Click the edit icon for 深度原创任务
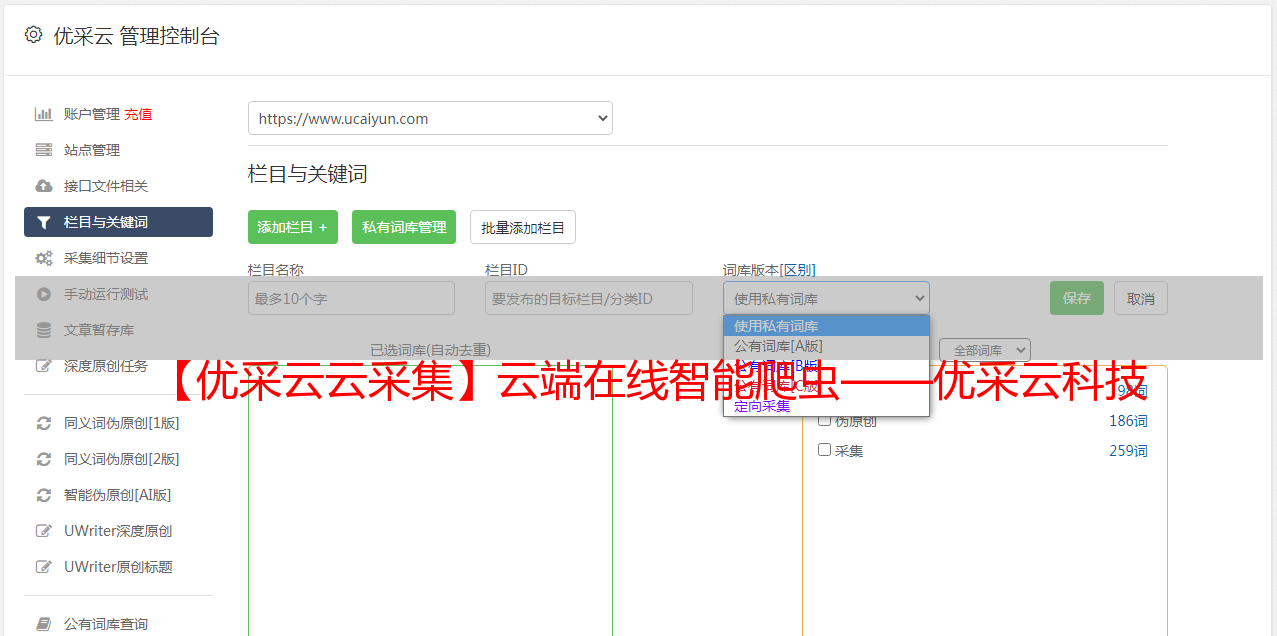This screenshot has height=636, width=1277. [44, 366]
